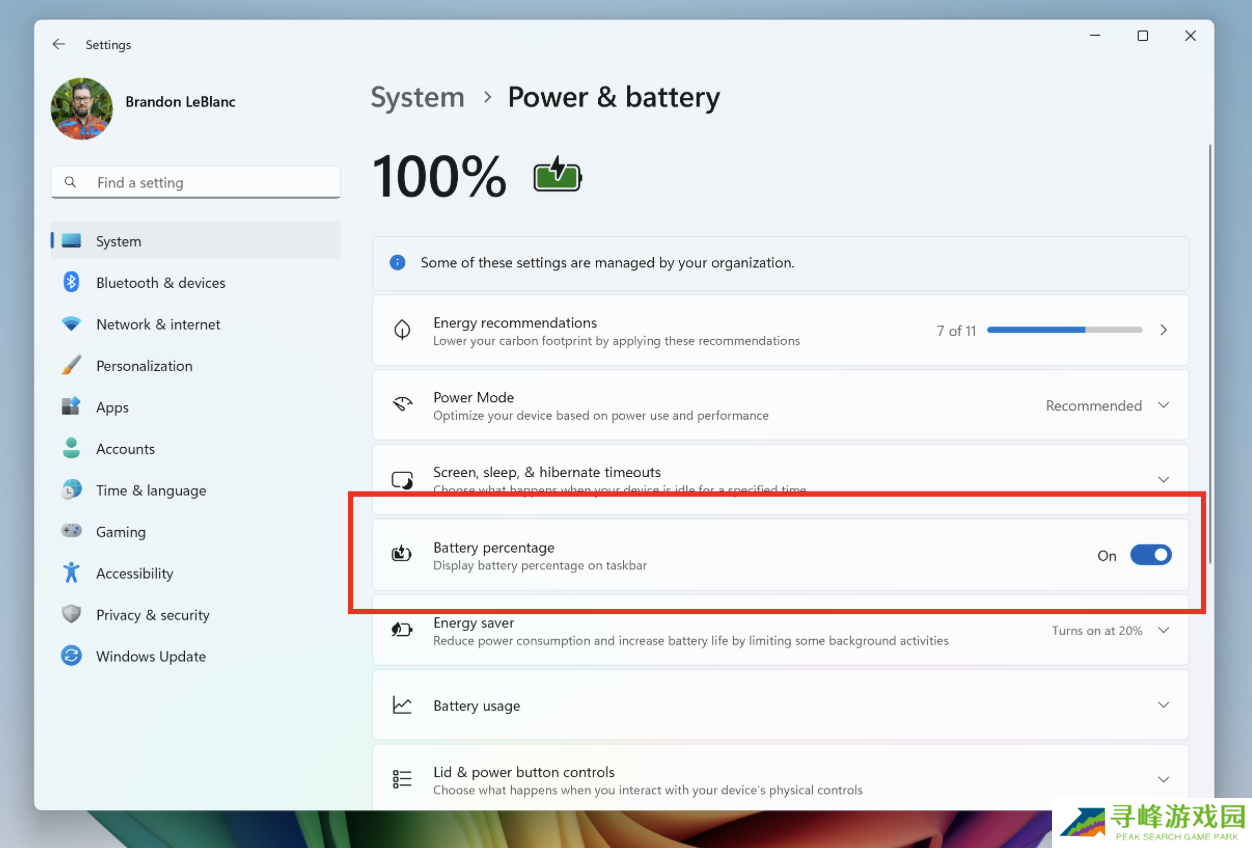
Task: Open the Apps settings category
Action: 112,408
